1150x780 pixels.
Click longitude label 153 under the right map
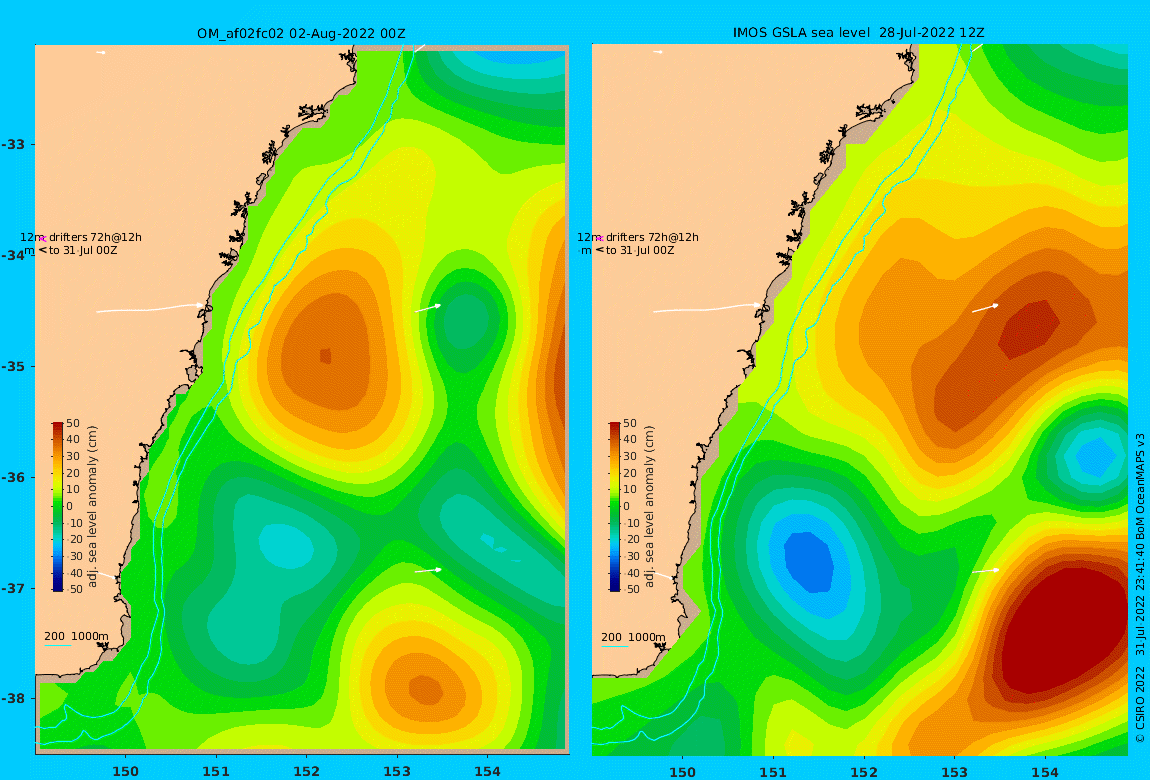click(954, 772)
